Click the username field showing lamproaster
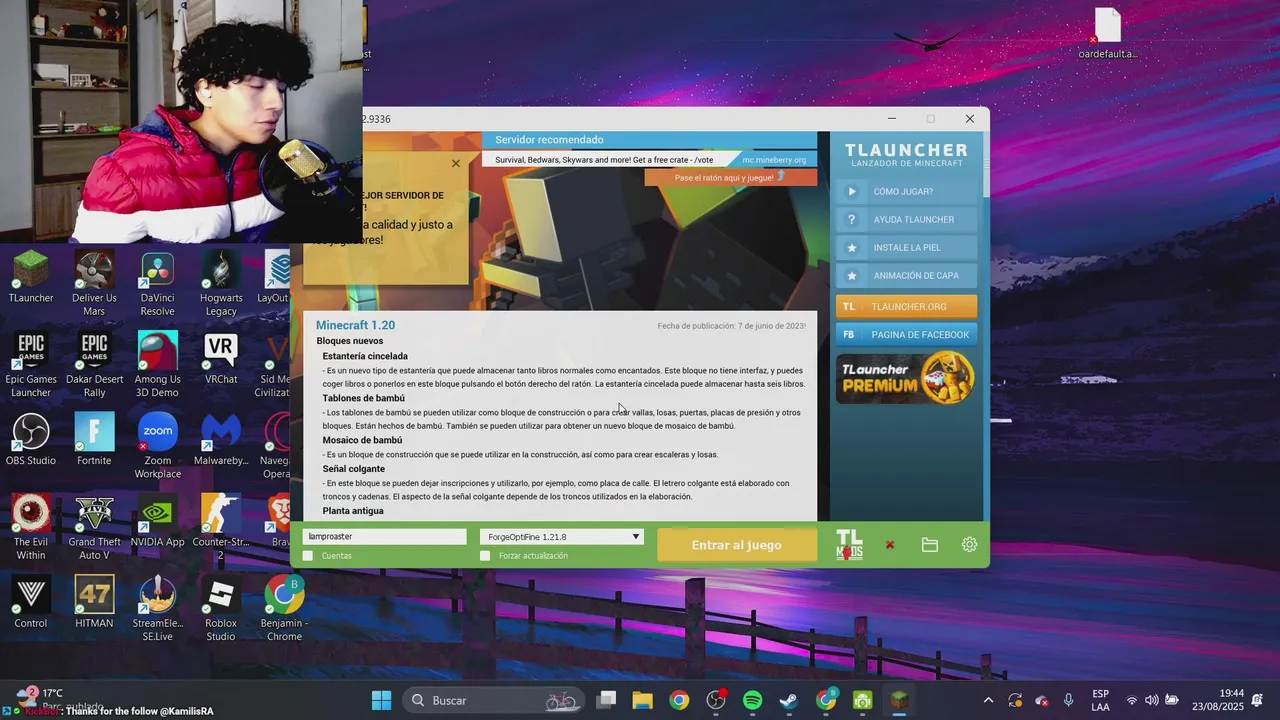Image resolution: width=1280 pixels, height=720 pixels. point(385,537)
